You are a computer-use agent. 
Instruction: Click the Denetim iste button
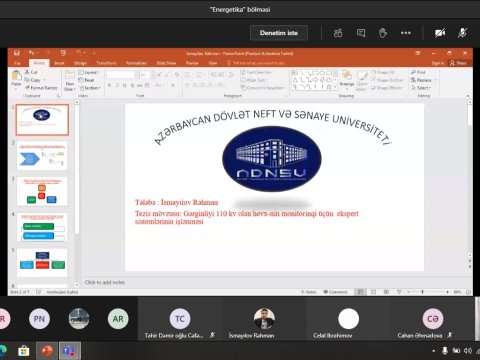coord(279,33)
